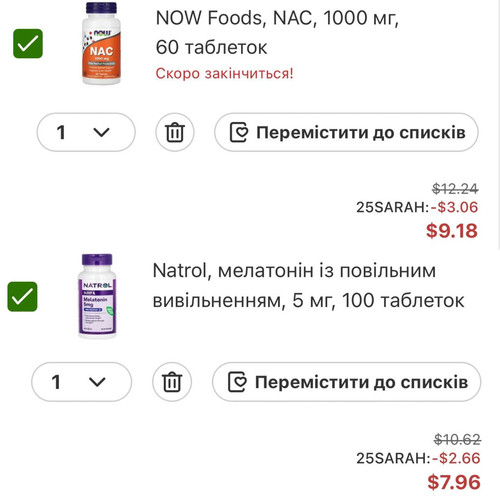Move melatonin to lists with Перемістити до списків
This screenshot has height=500, width=500.
(347, 382)
